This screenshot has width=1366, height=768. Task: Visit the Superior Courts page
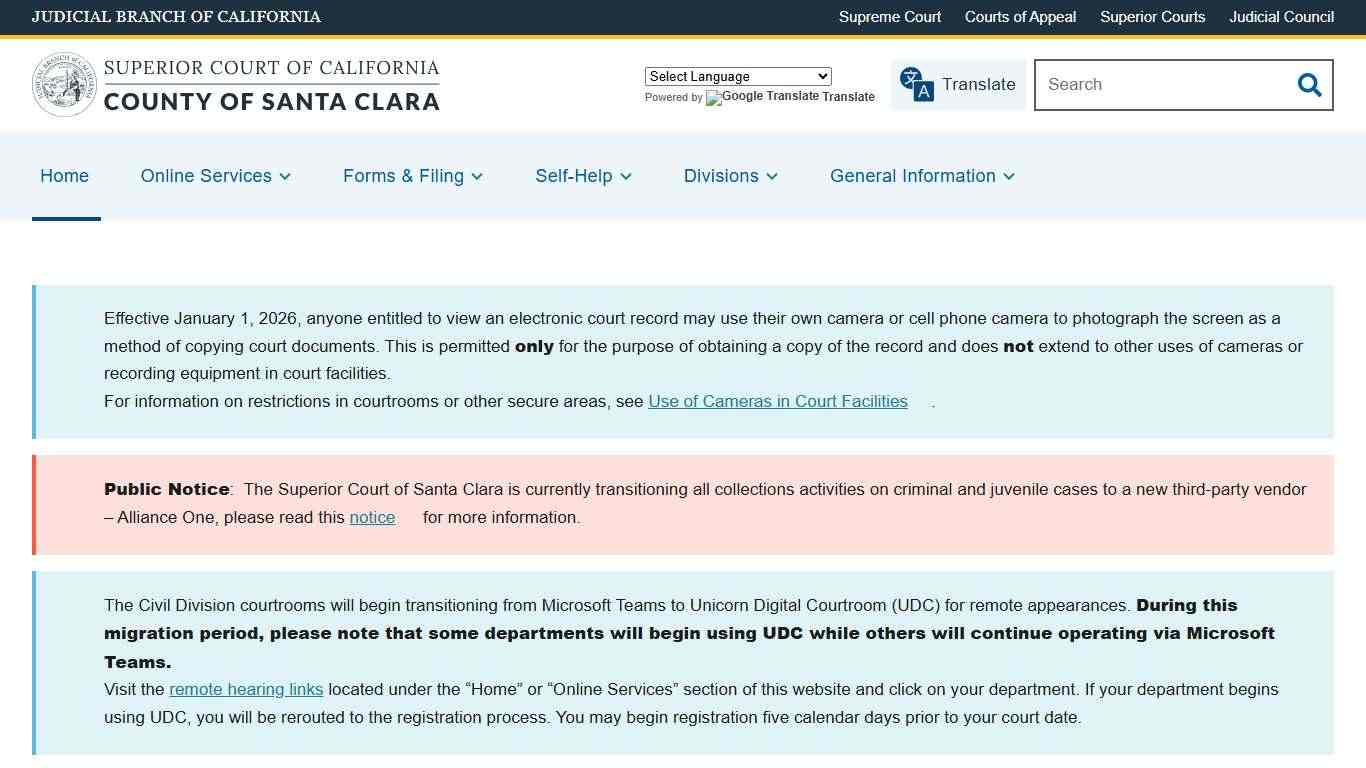(1152, 17)
